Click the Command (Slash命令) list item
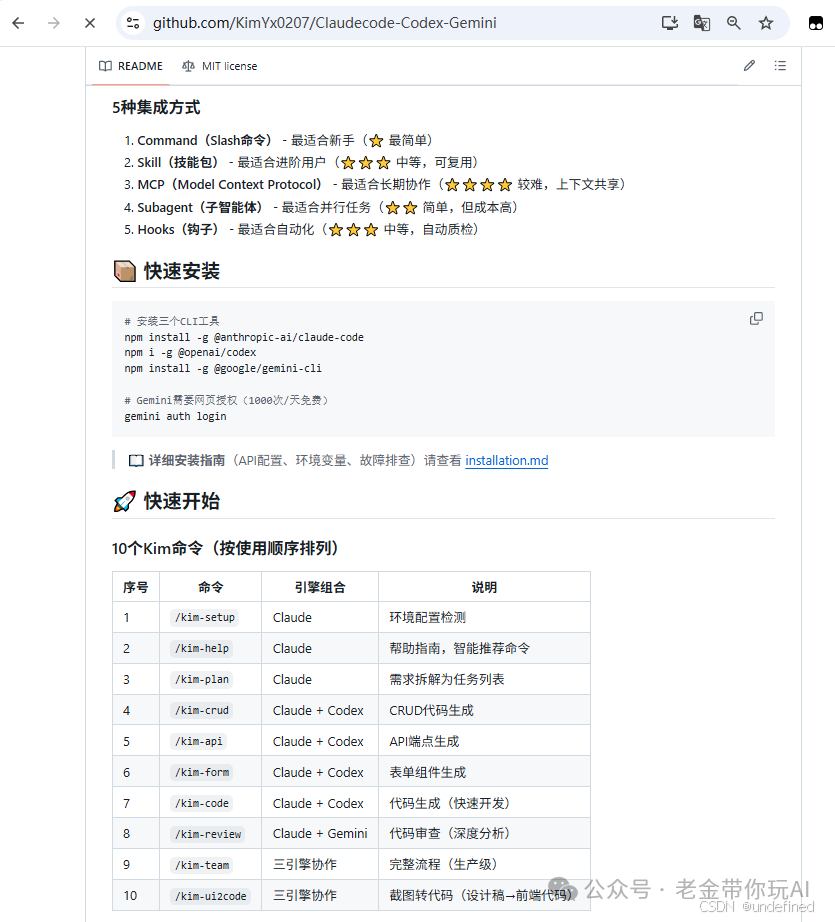The width and height of the screenshot is (835, 922). [278, 141]
